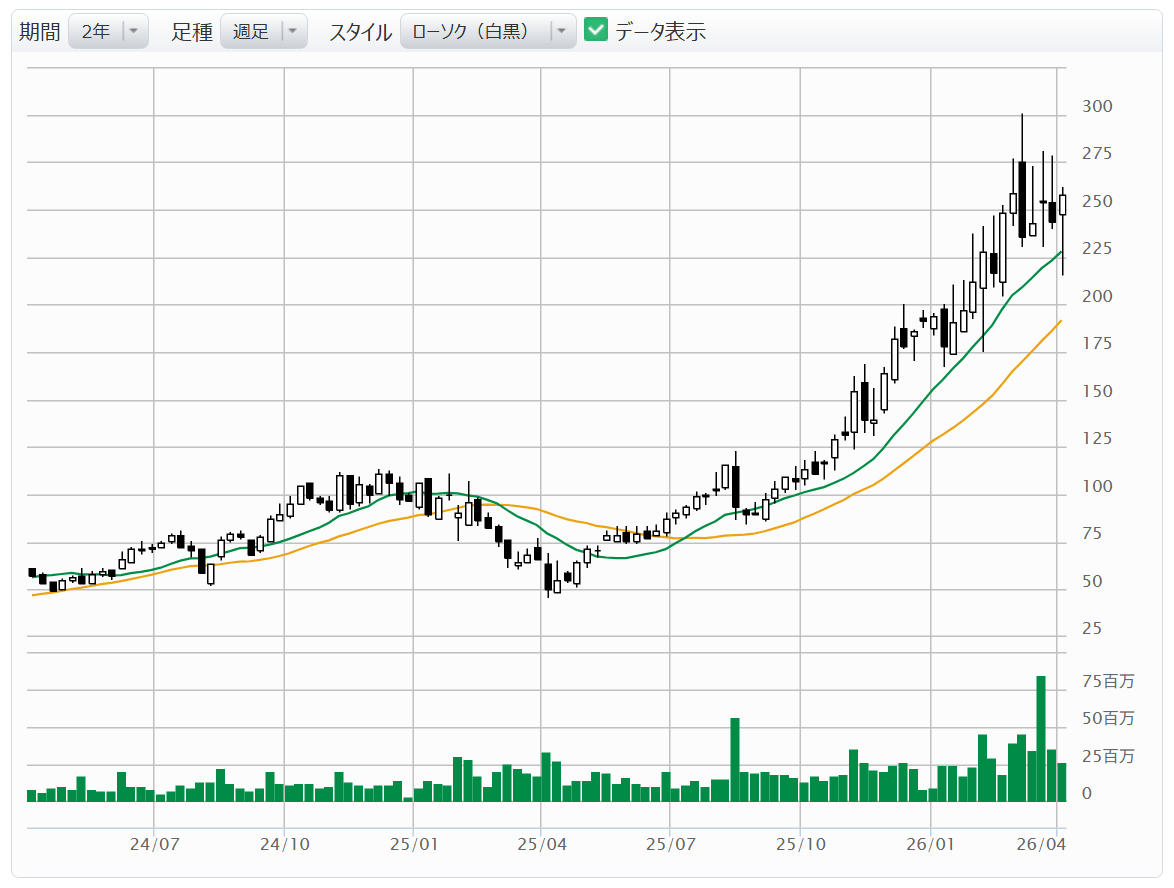Select the 25/10 date marker
This screenshot has height=888, width=1174.
(800, 844)
